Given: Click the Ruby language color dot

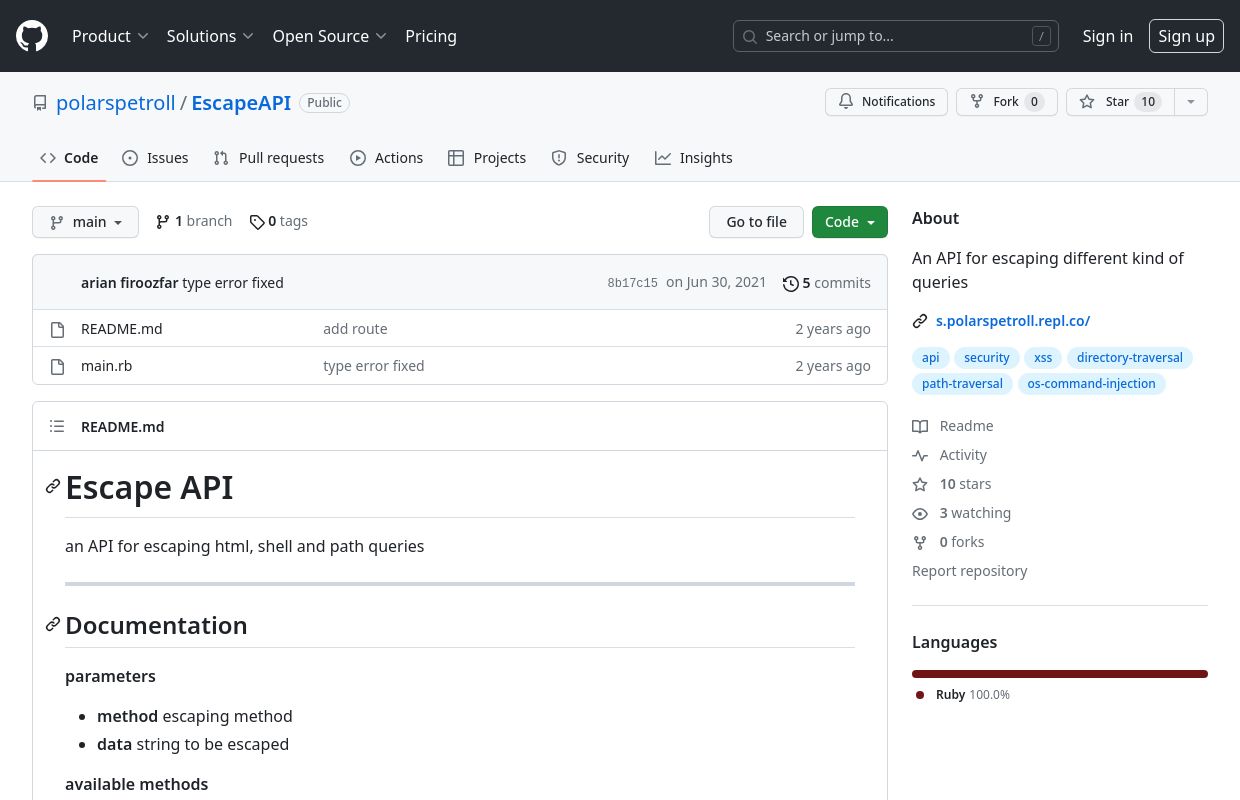Looking at the screenshot, I should coord(920,695).
